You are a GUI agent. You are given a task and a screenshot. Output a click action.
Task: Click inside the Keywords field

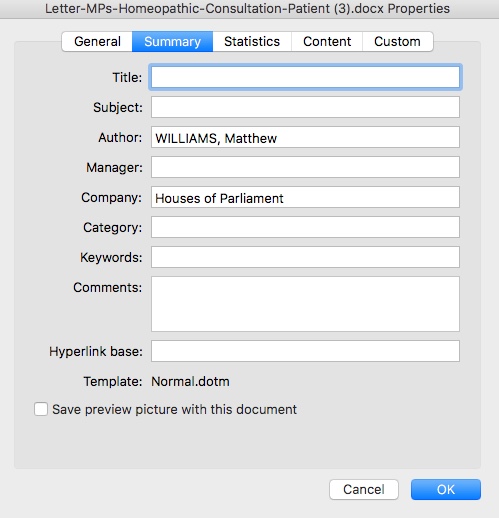pos(305,257)
